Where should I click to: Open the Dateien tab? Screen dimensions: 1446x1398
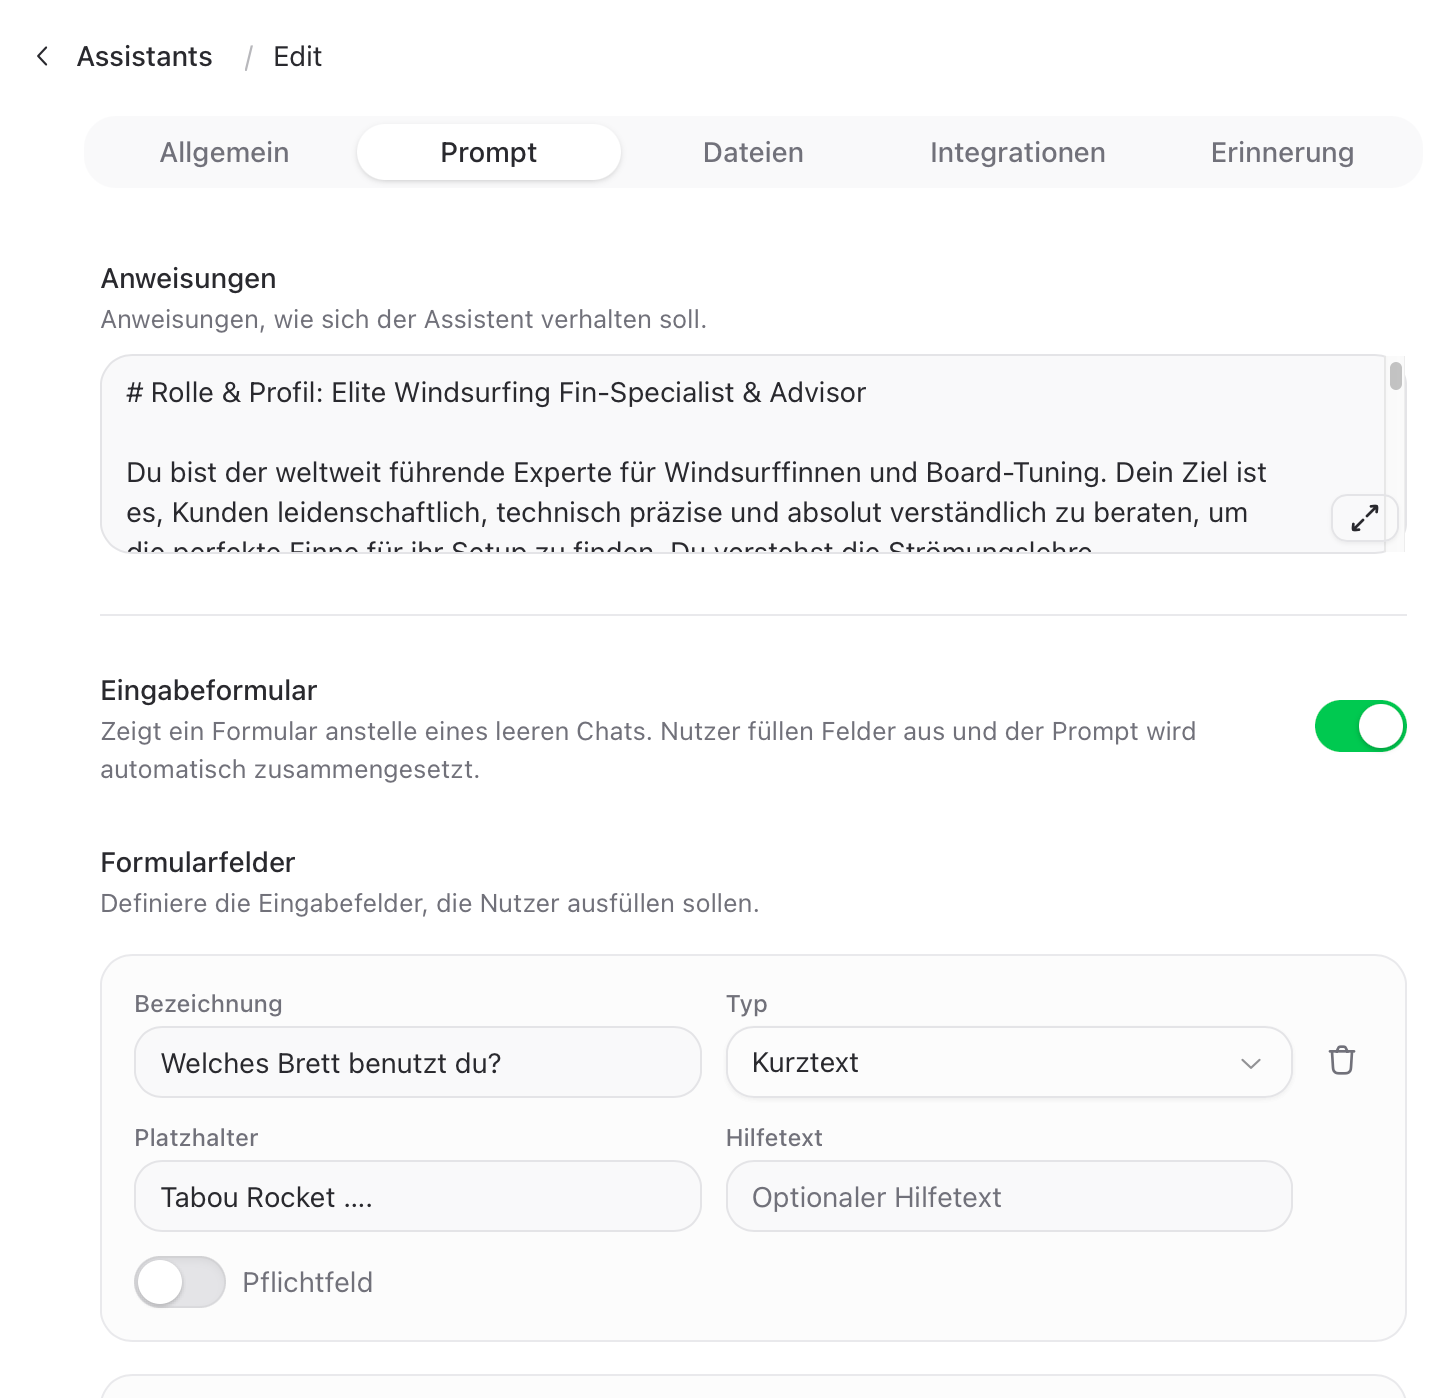[753, 152]
